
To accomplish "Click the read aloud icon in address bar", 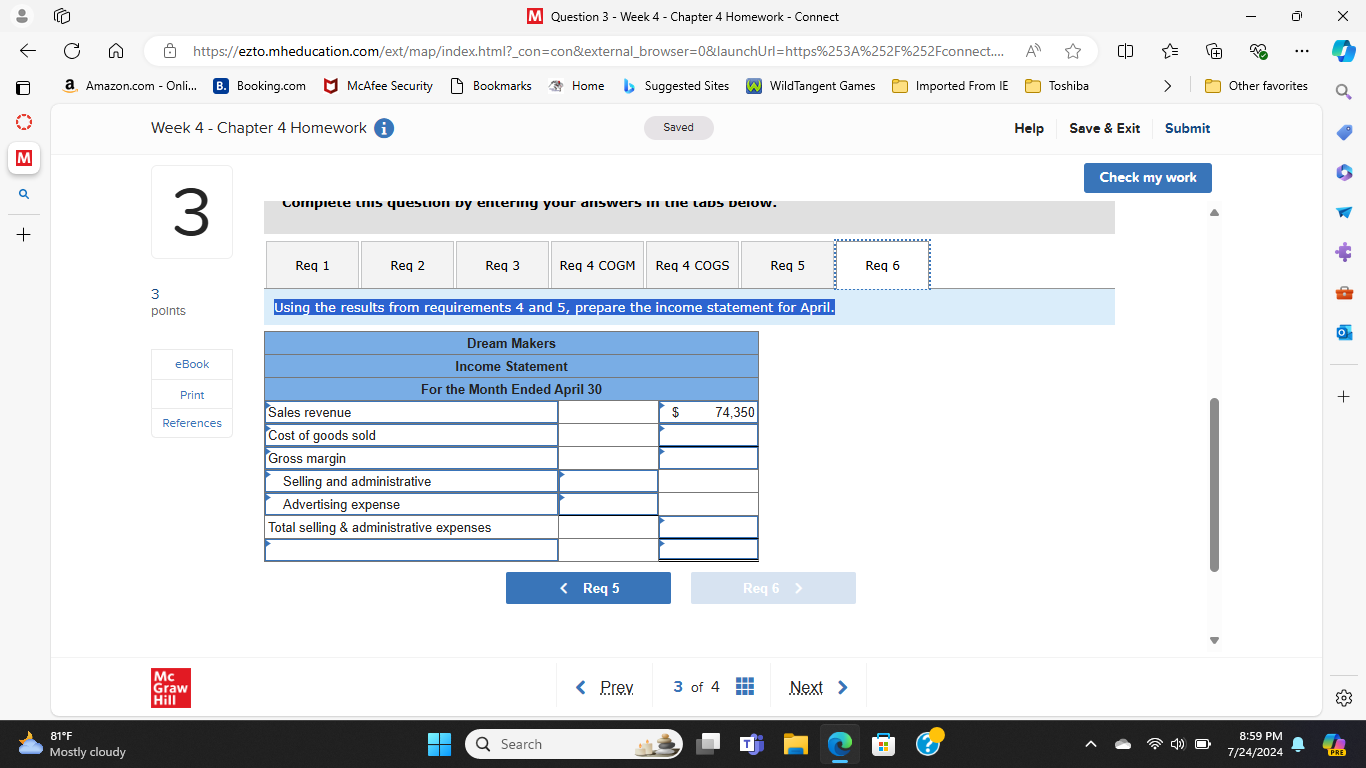I will click(x=1034, y=51).
